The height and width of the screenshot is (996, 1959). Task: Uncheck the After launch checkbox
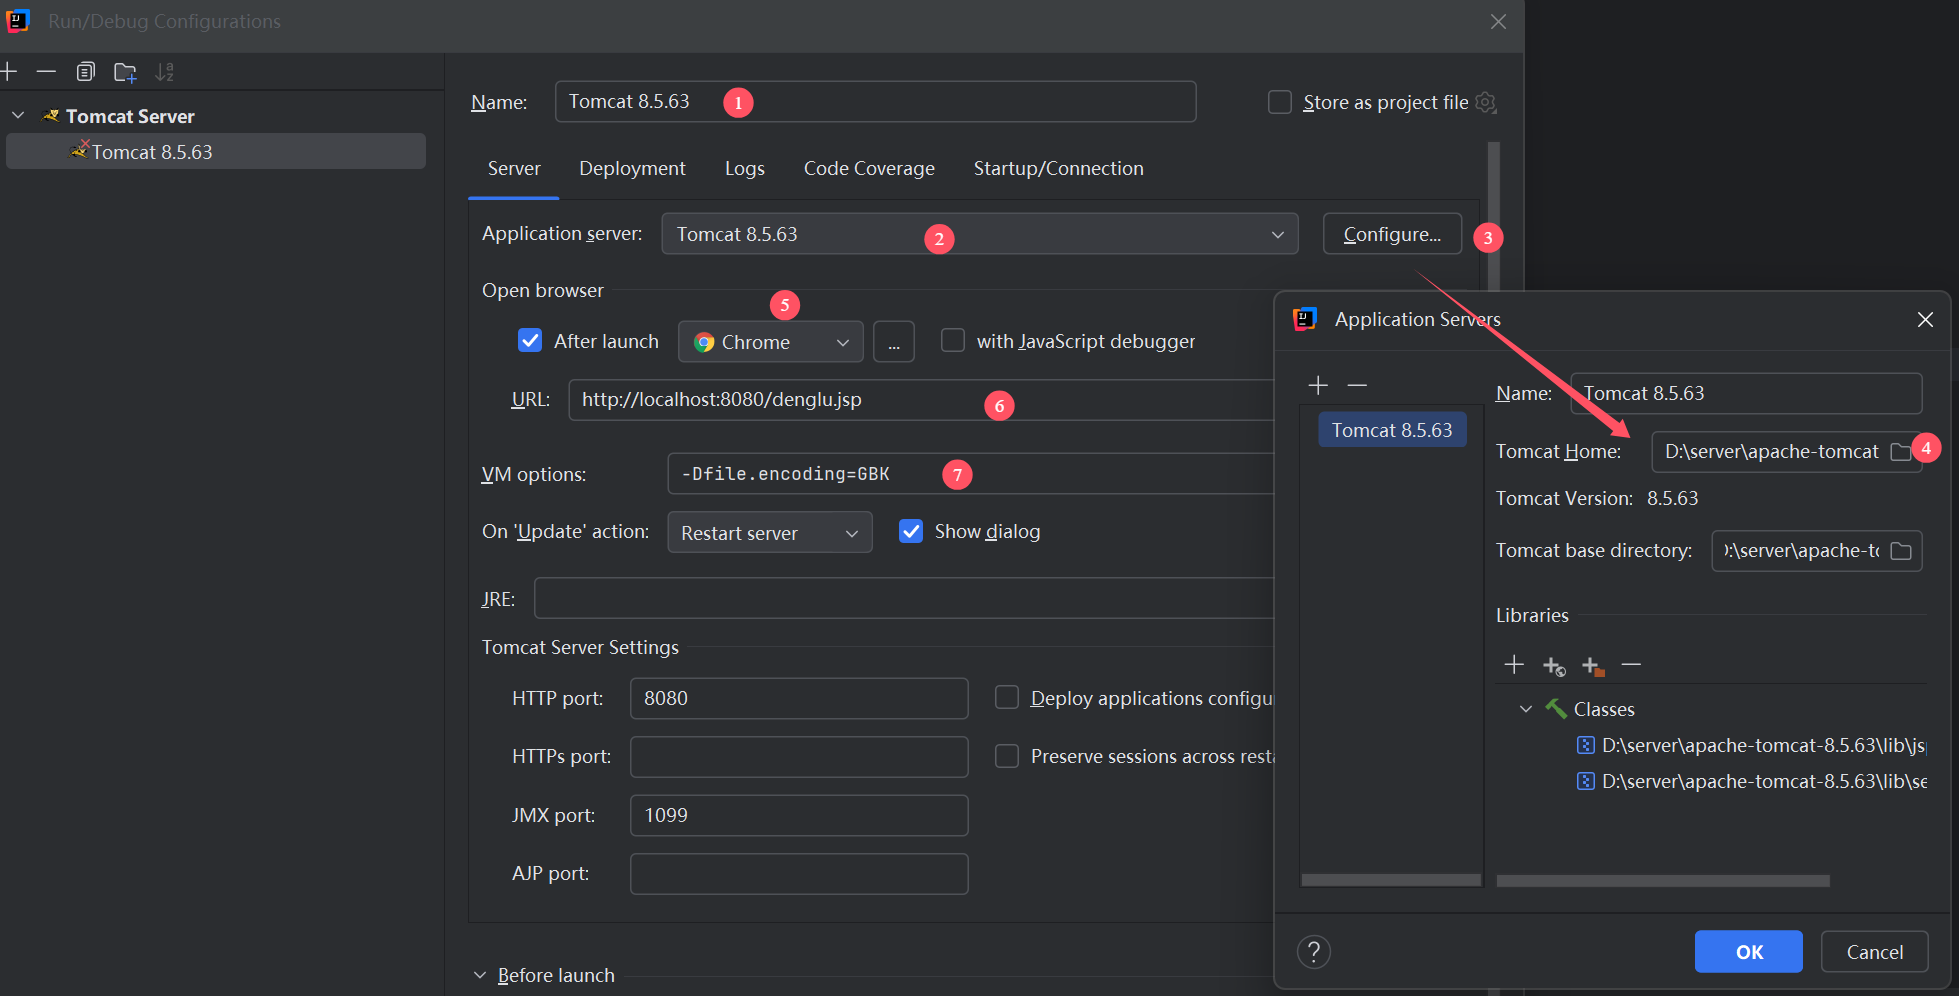click(530, 341)
